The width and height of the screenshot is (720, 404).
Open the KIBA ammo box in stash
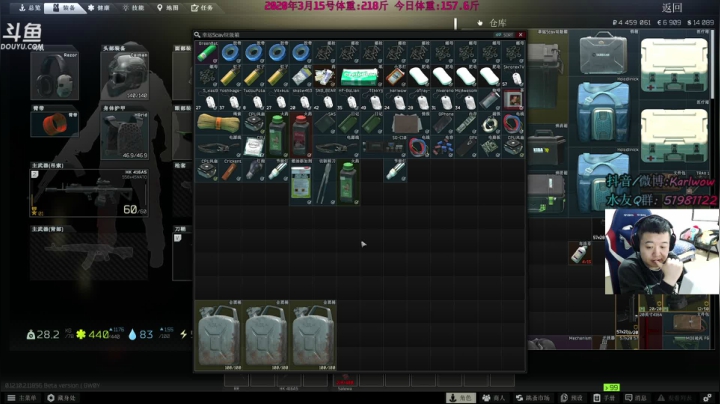coord(546,148)
